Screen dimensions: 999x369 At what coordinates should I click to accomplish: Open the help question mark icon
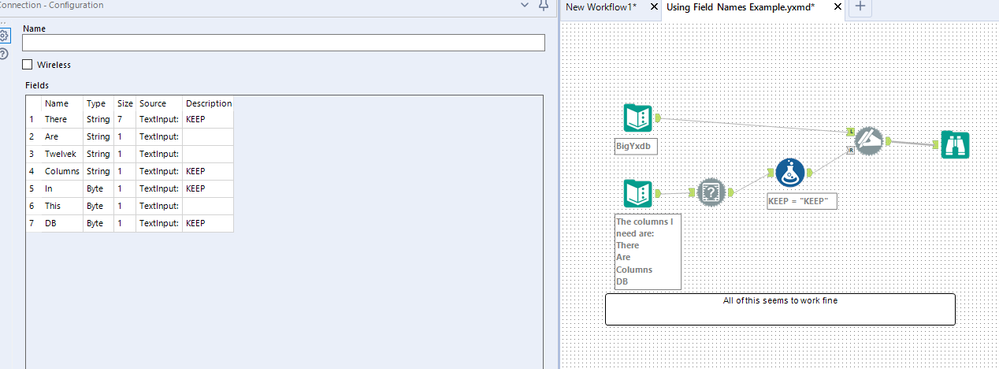click(4, 54)
